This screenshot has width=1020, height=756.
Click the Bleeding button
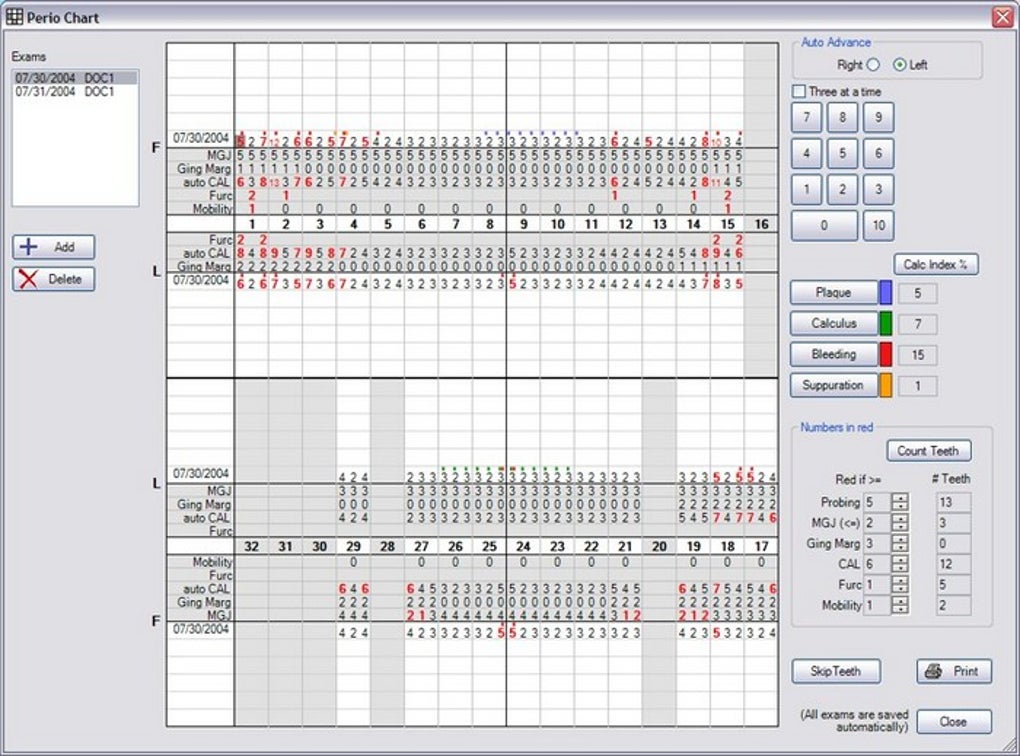tap(834, 355)
